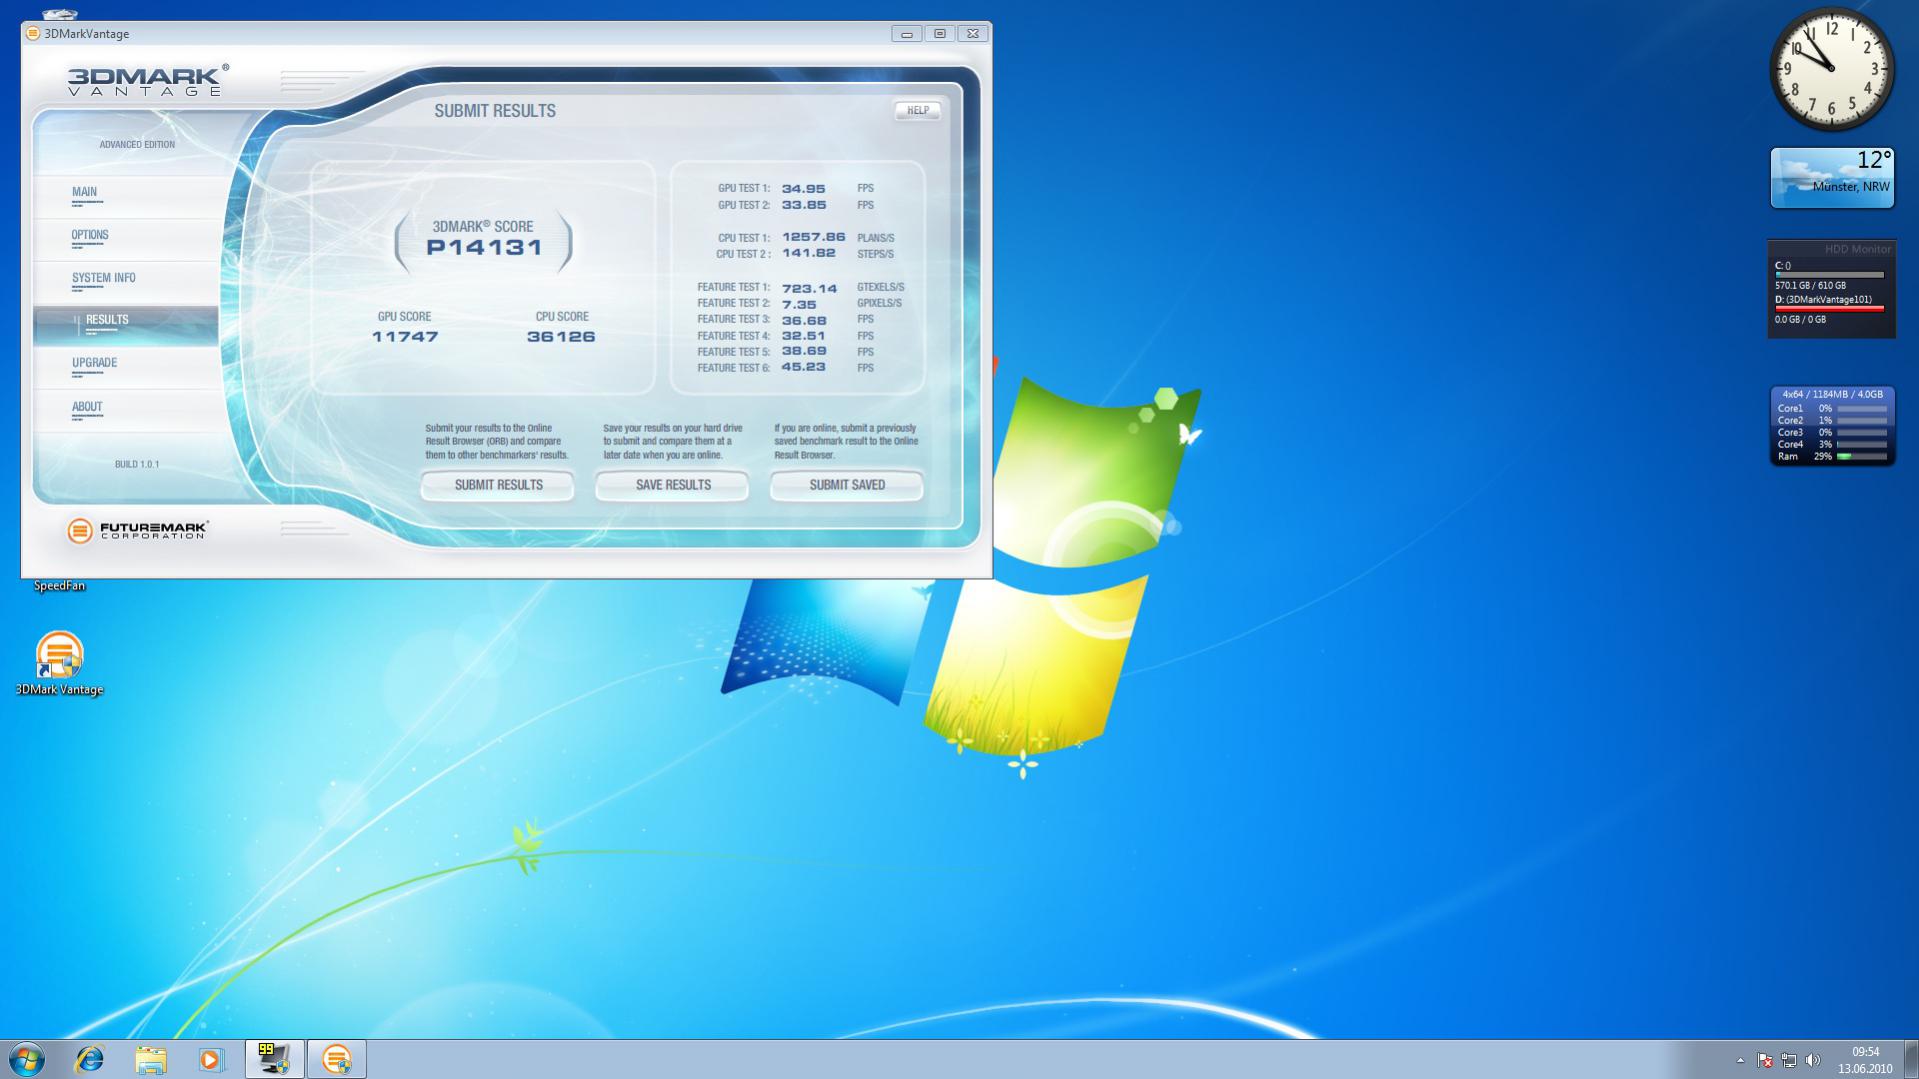The height and width of the screenshot is (1079, 1919).
Task: Click the Ram usage bar in CPU gadget
Action: (1861, 456)
